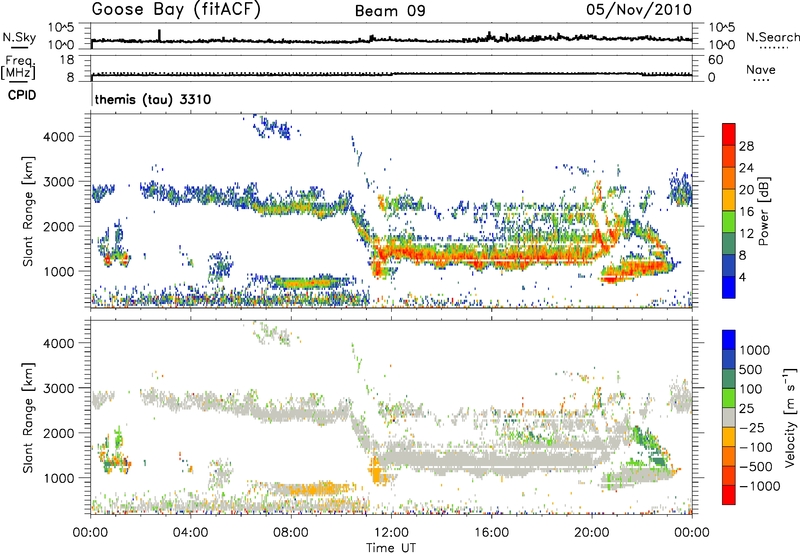Click the 'N.Sky' legend label
800x554 pixels.
point(19,37)
